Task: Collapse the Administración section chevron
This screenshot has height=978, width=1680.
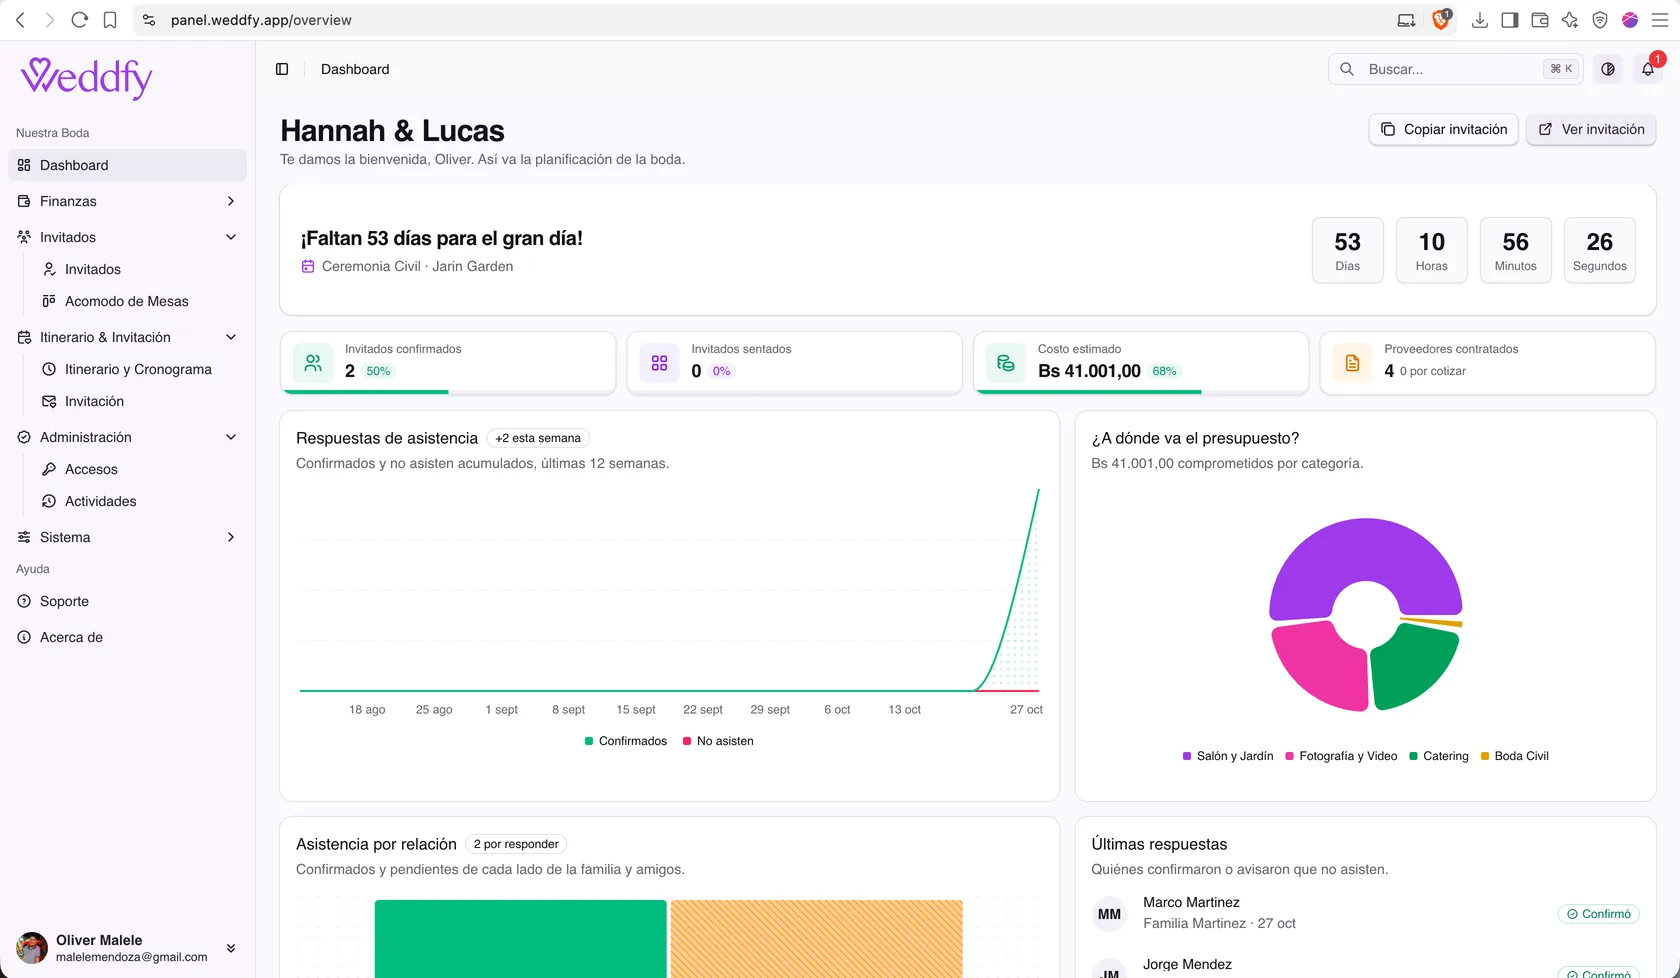Action: tap(231, 437)
